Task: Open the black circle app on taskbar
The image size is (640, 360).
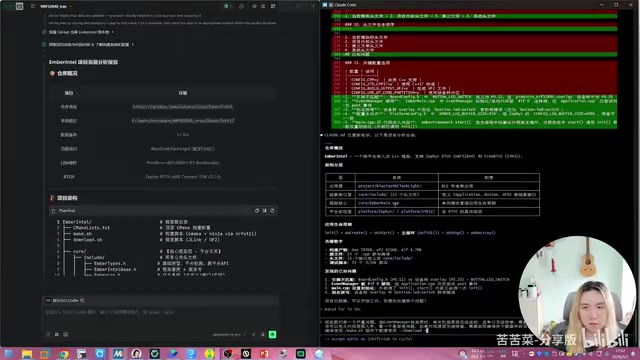Action: 246,353
